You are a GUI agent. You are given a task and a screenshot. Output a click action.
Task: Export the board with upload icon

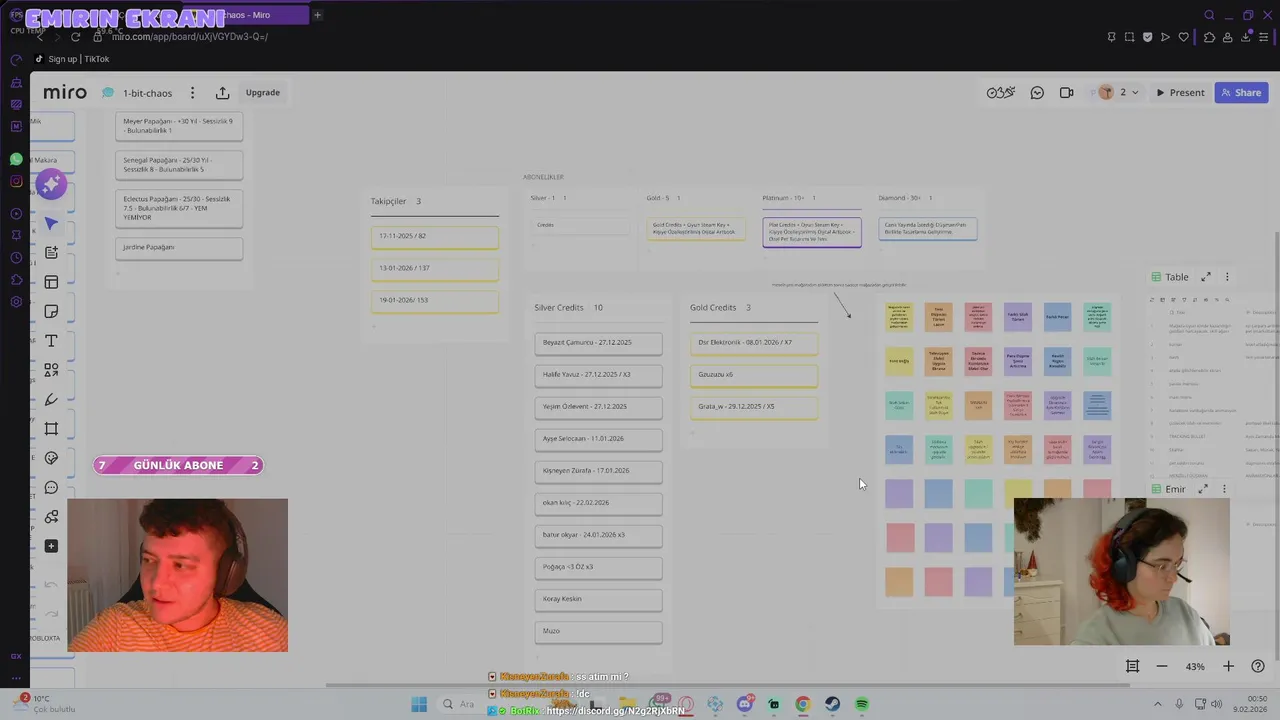coord(222,93)
